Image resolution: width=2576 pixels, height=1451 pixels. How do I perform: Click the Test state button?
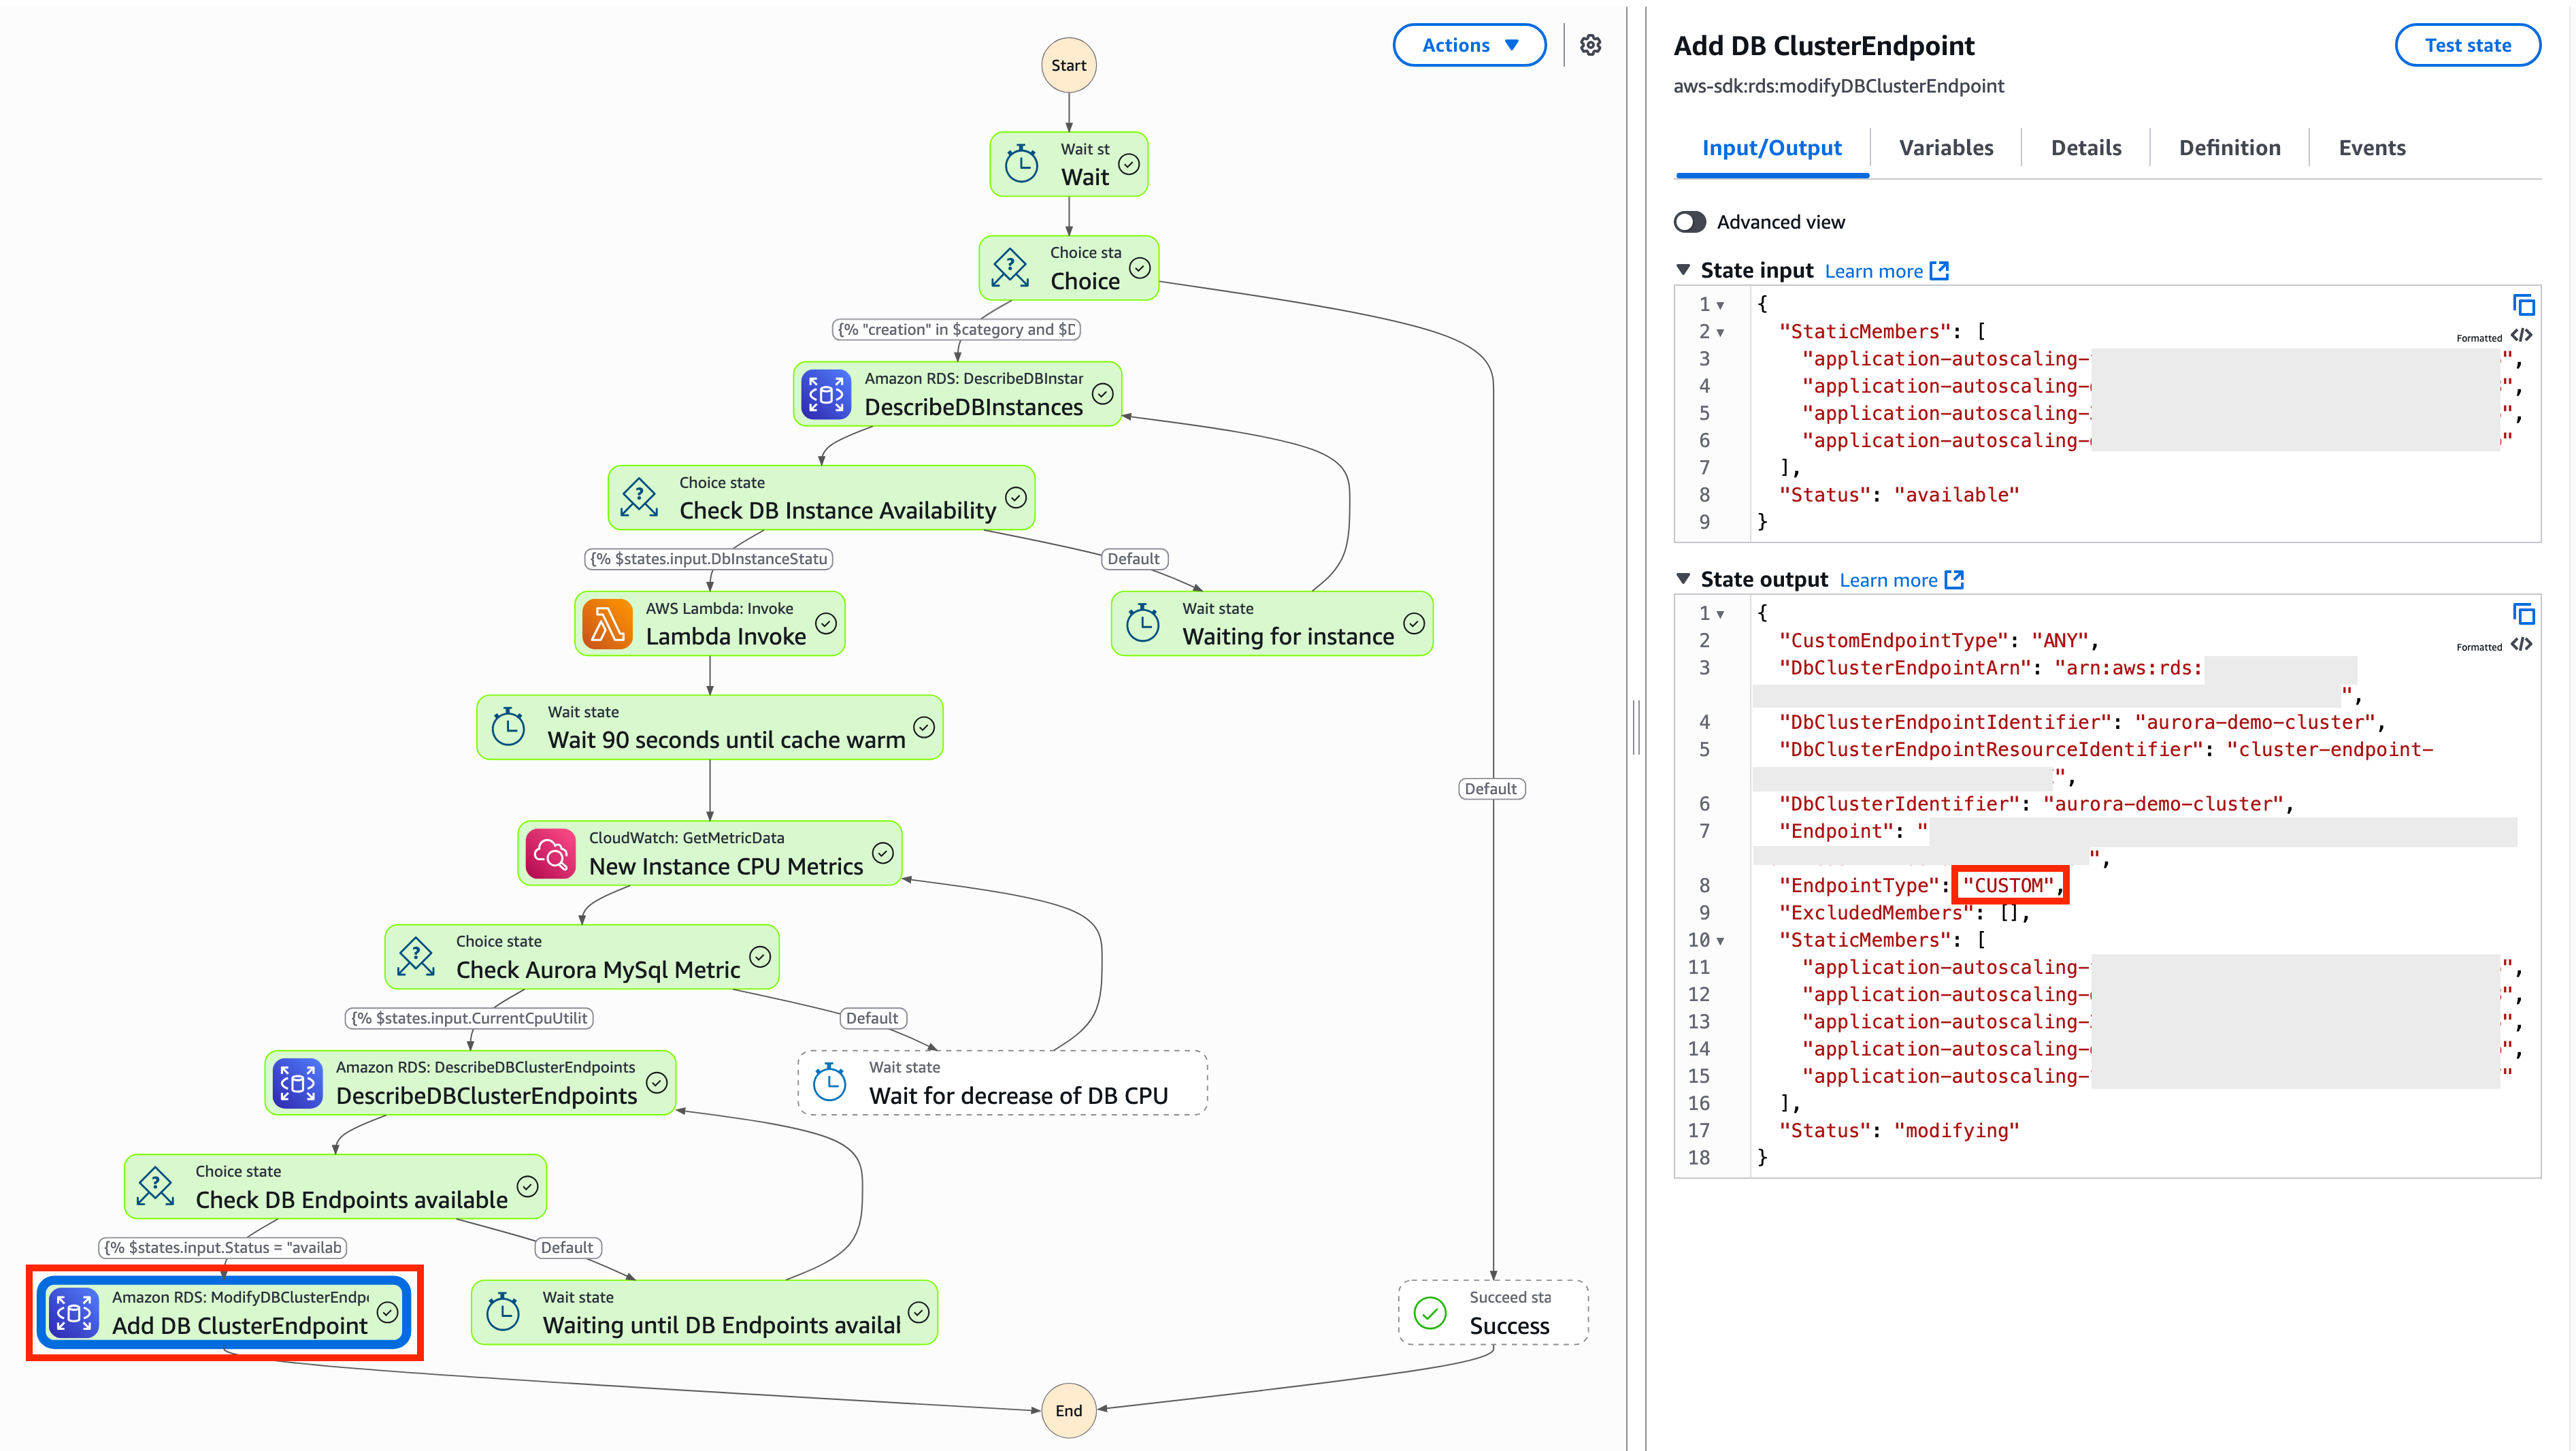pyautogui.click(x=2467, y=45)
